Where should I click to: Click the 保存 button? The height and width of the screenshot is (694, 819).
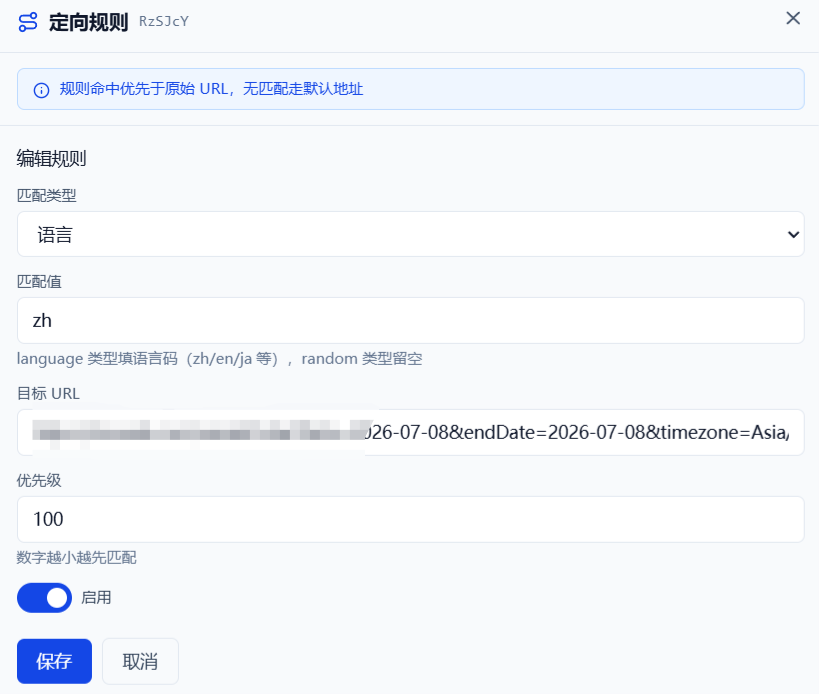click(x=54, y=661)
